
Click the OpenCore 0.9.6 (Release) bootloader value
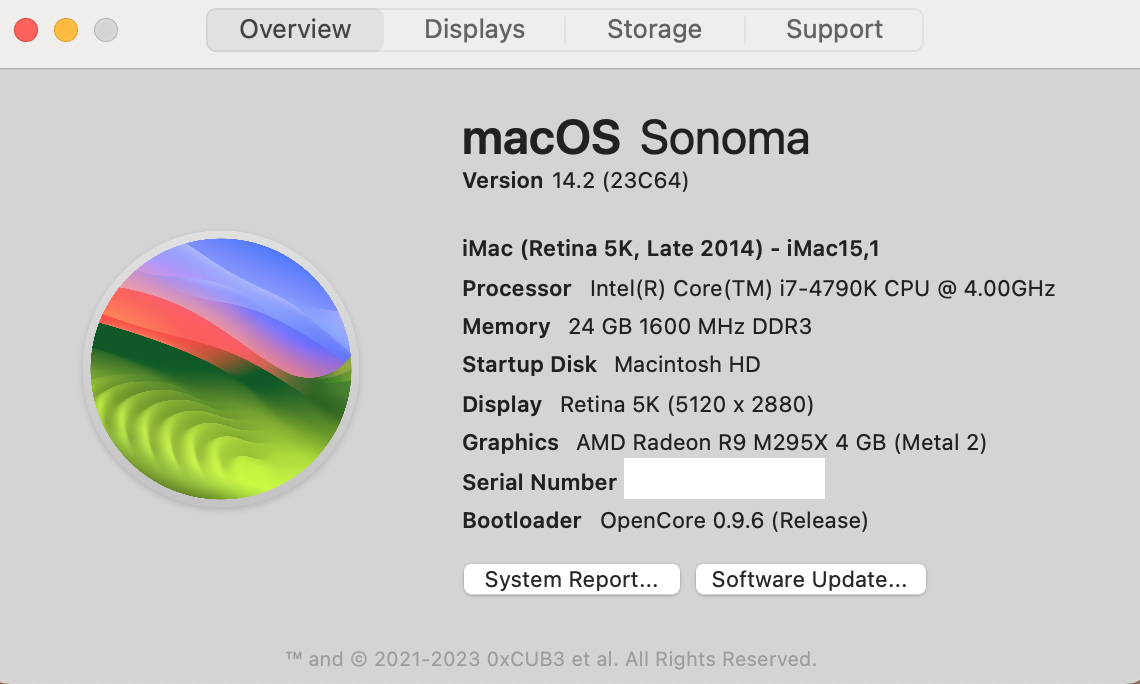pos(733,521)
